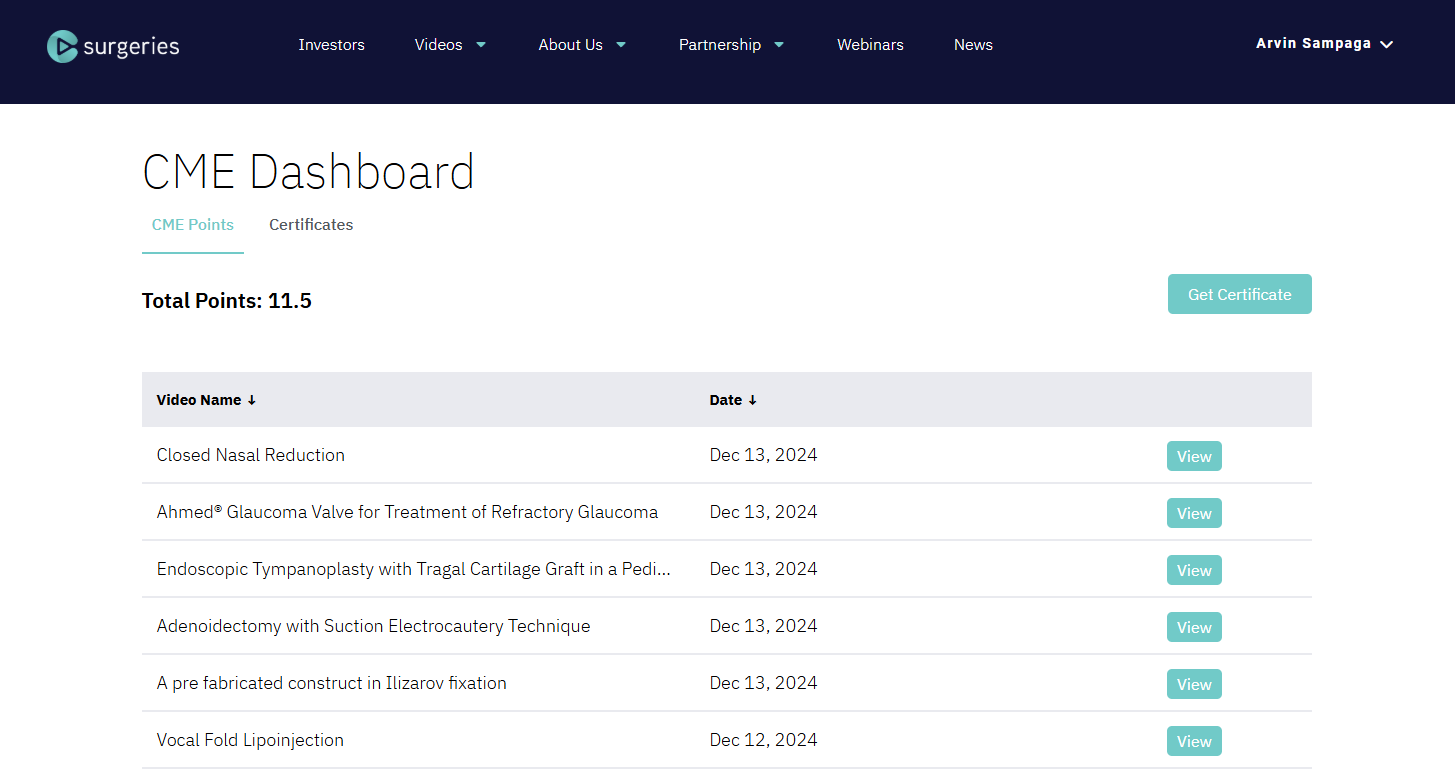Open the About Us menu item
This screenshot has height=770, width=1455.
coord(570,45)
